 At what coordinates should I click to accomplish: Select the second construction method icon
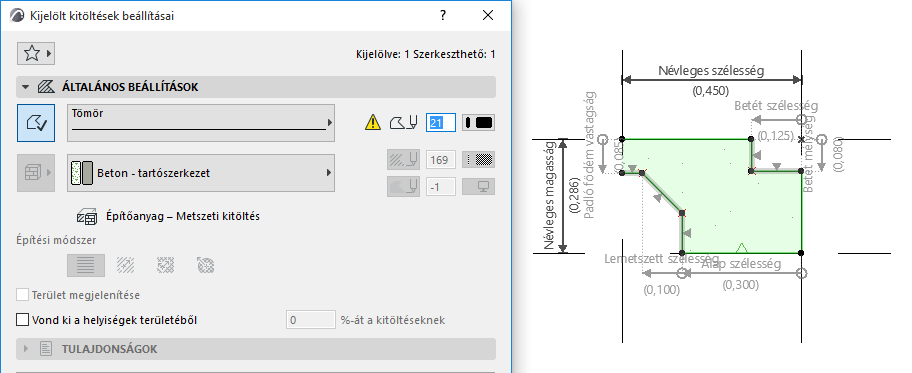tap(126, 265)
